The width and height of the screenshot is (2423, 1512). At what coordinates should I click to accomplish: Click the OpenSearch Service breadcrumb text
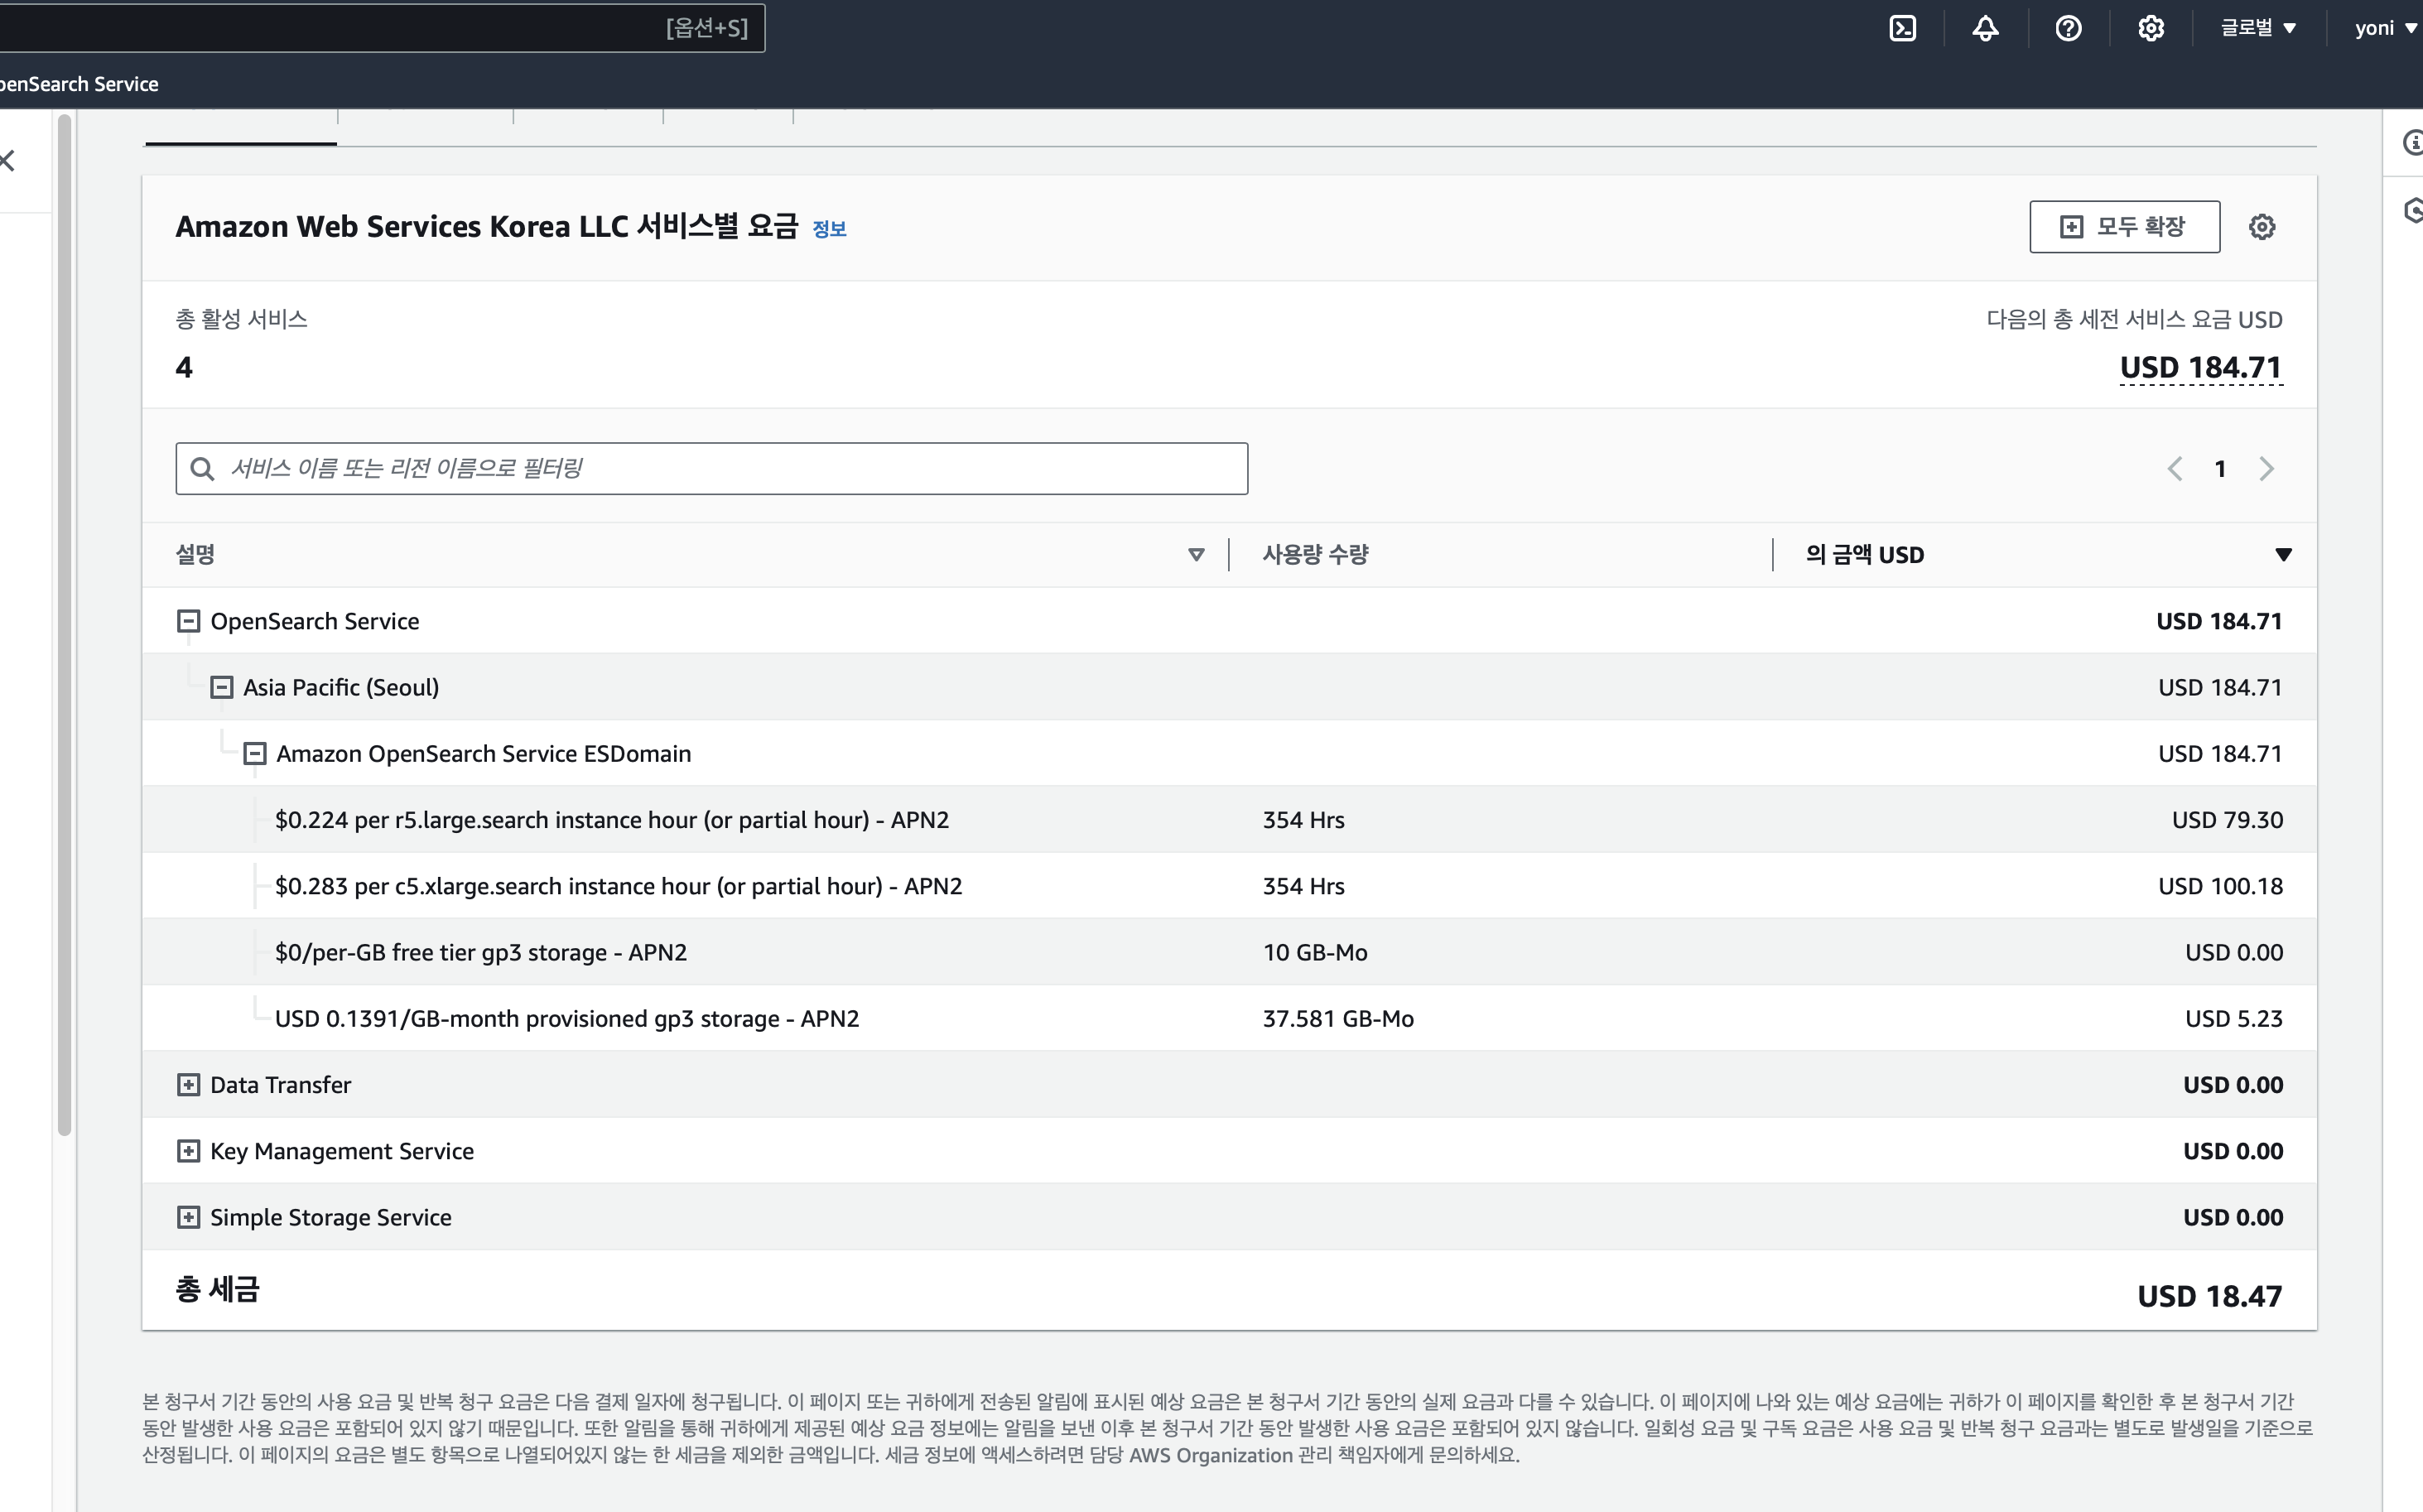click(79, 84)
